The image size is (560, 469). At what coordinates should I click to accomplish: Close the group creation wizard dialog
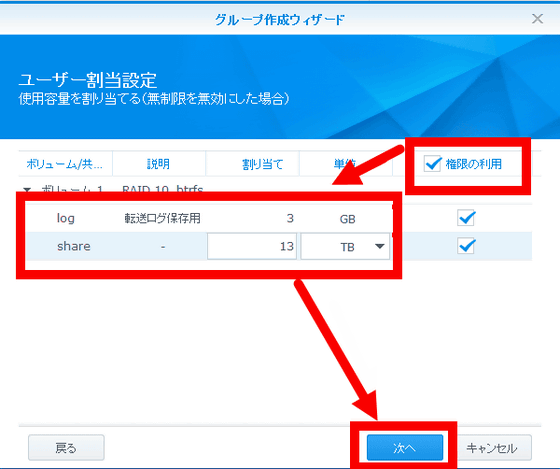[x=537, y=19]
